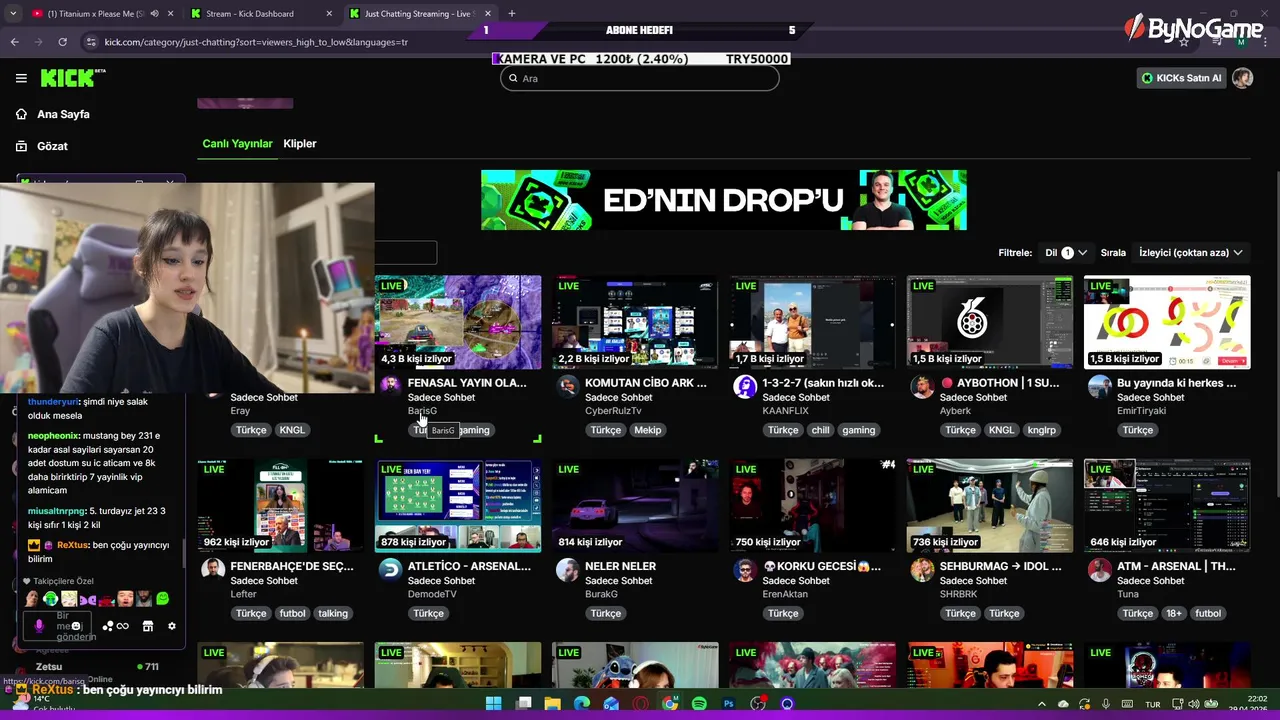This screenshot has width=1280, height=720.
Task: Open EmirTiryaki channel avatar
Action: coord(1099,387)
